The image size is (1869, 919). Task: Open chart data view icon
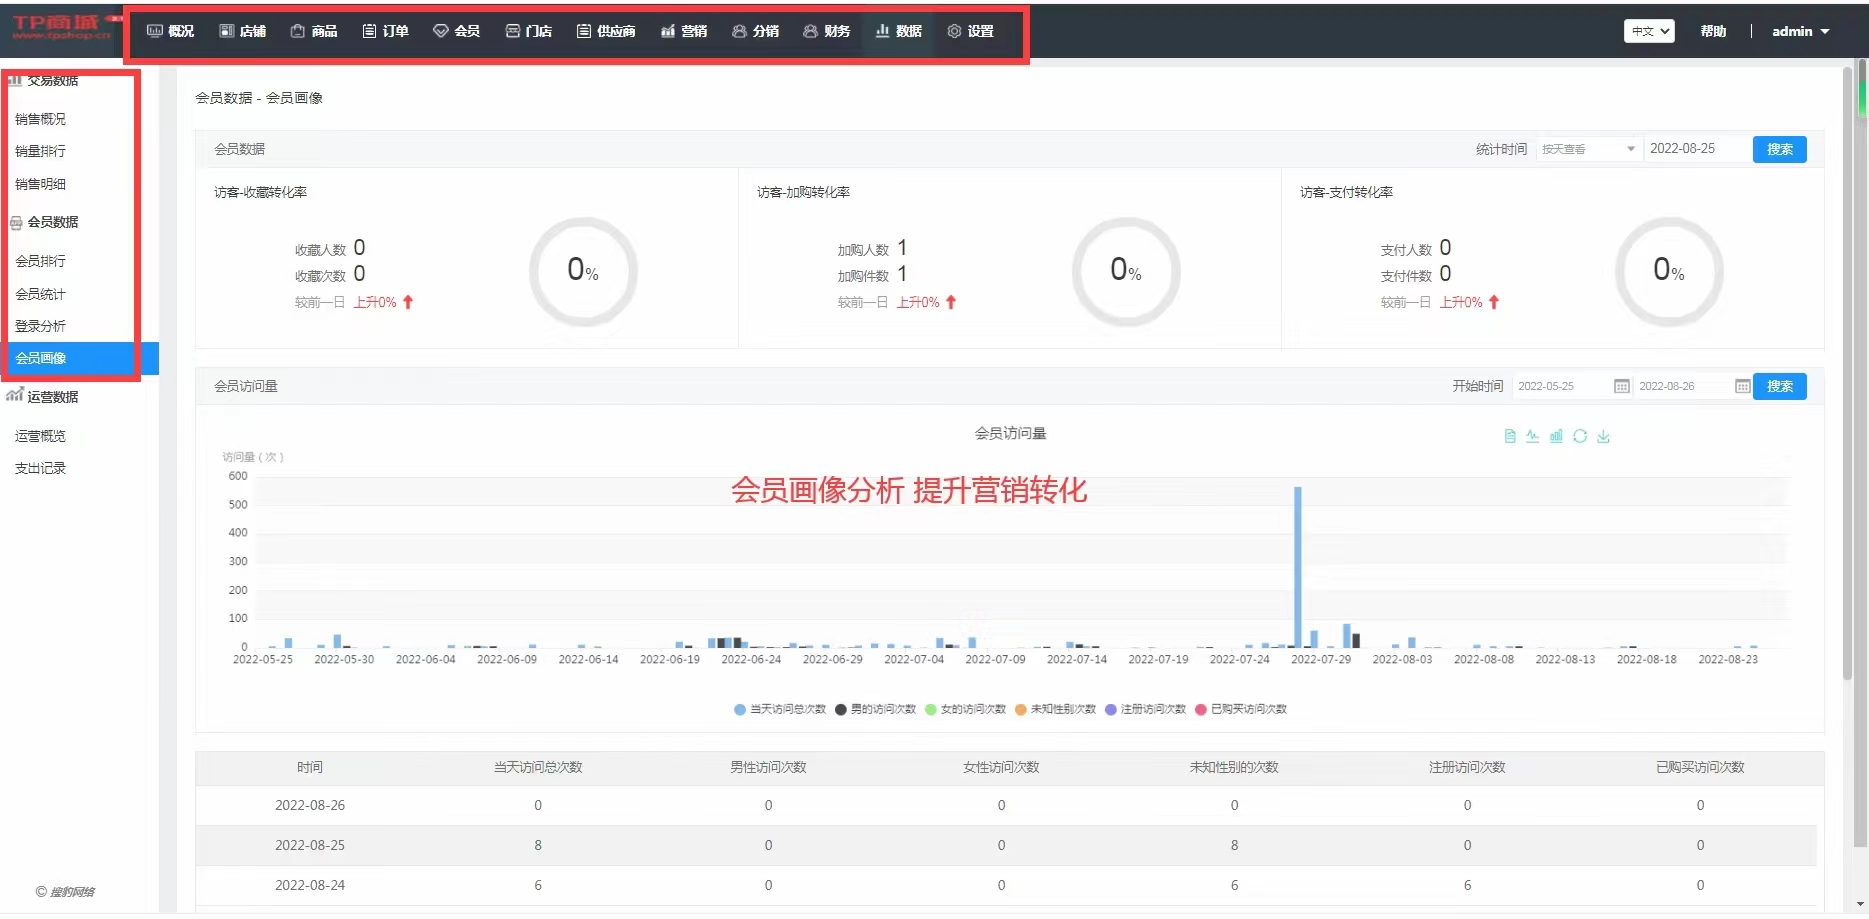point(1509,436)
